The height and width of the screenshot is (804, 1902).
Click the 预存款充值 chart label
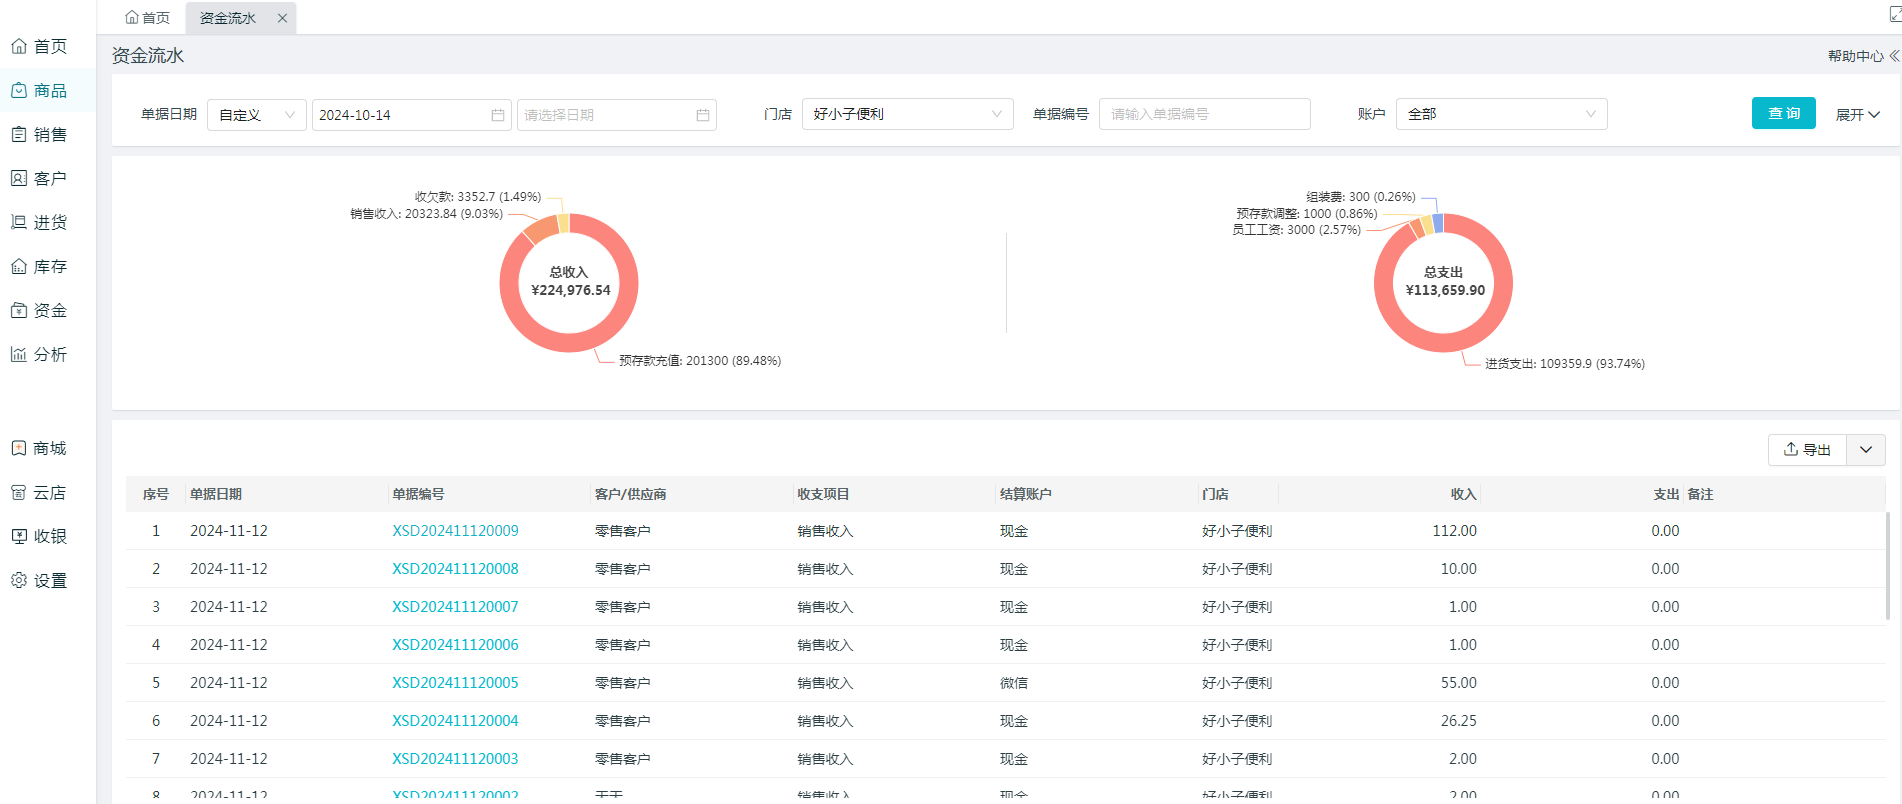[x=699, y=361]
